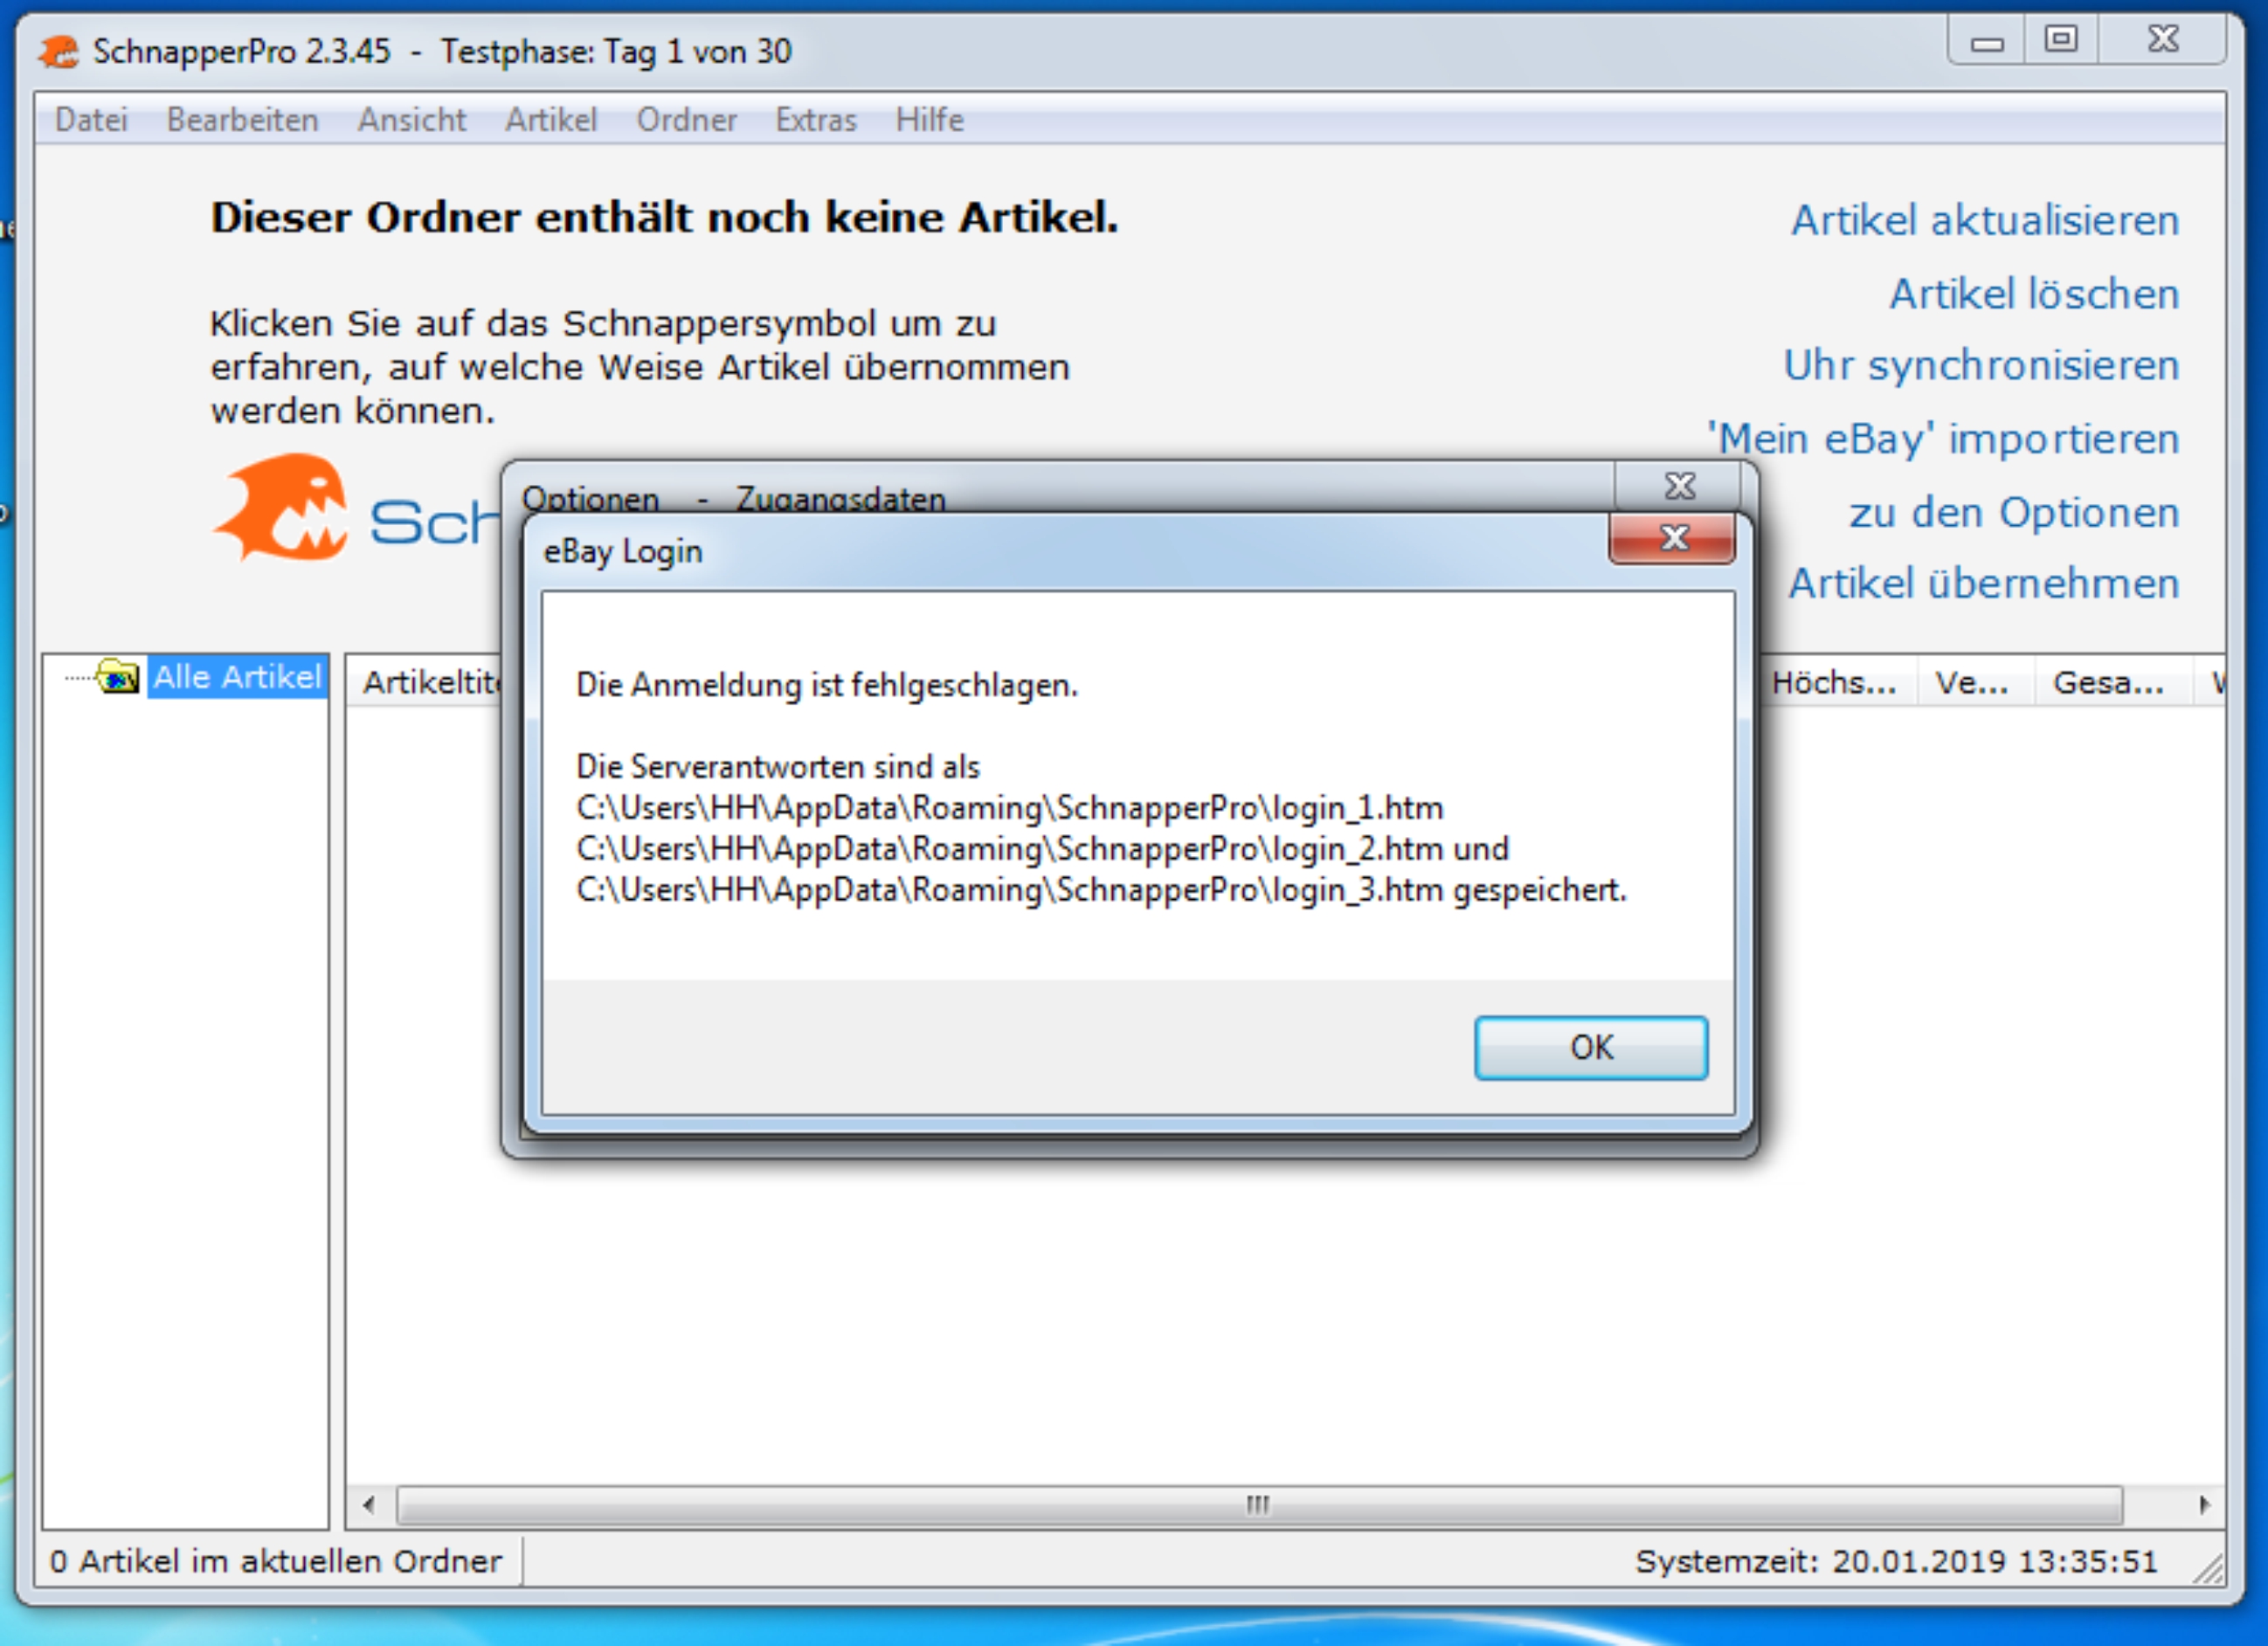The width and height of the screenshot is (2268, 1646).
Task: Click the horizontal scrollbar thumb
Action: point(1259,1505)
